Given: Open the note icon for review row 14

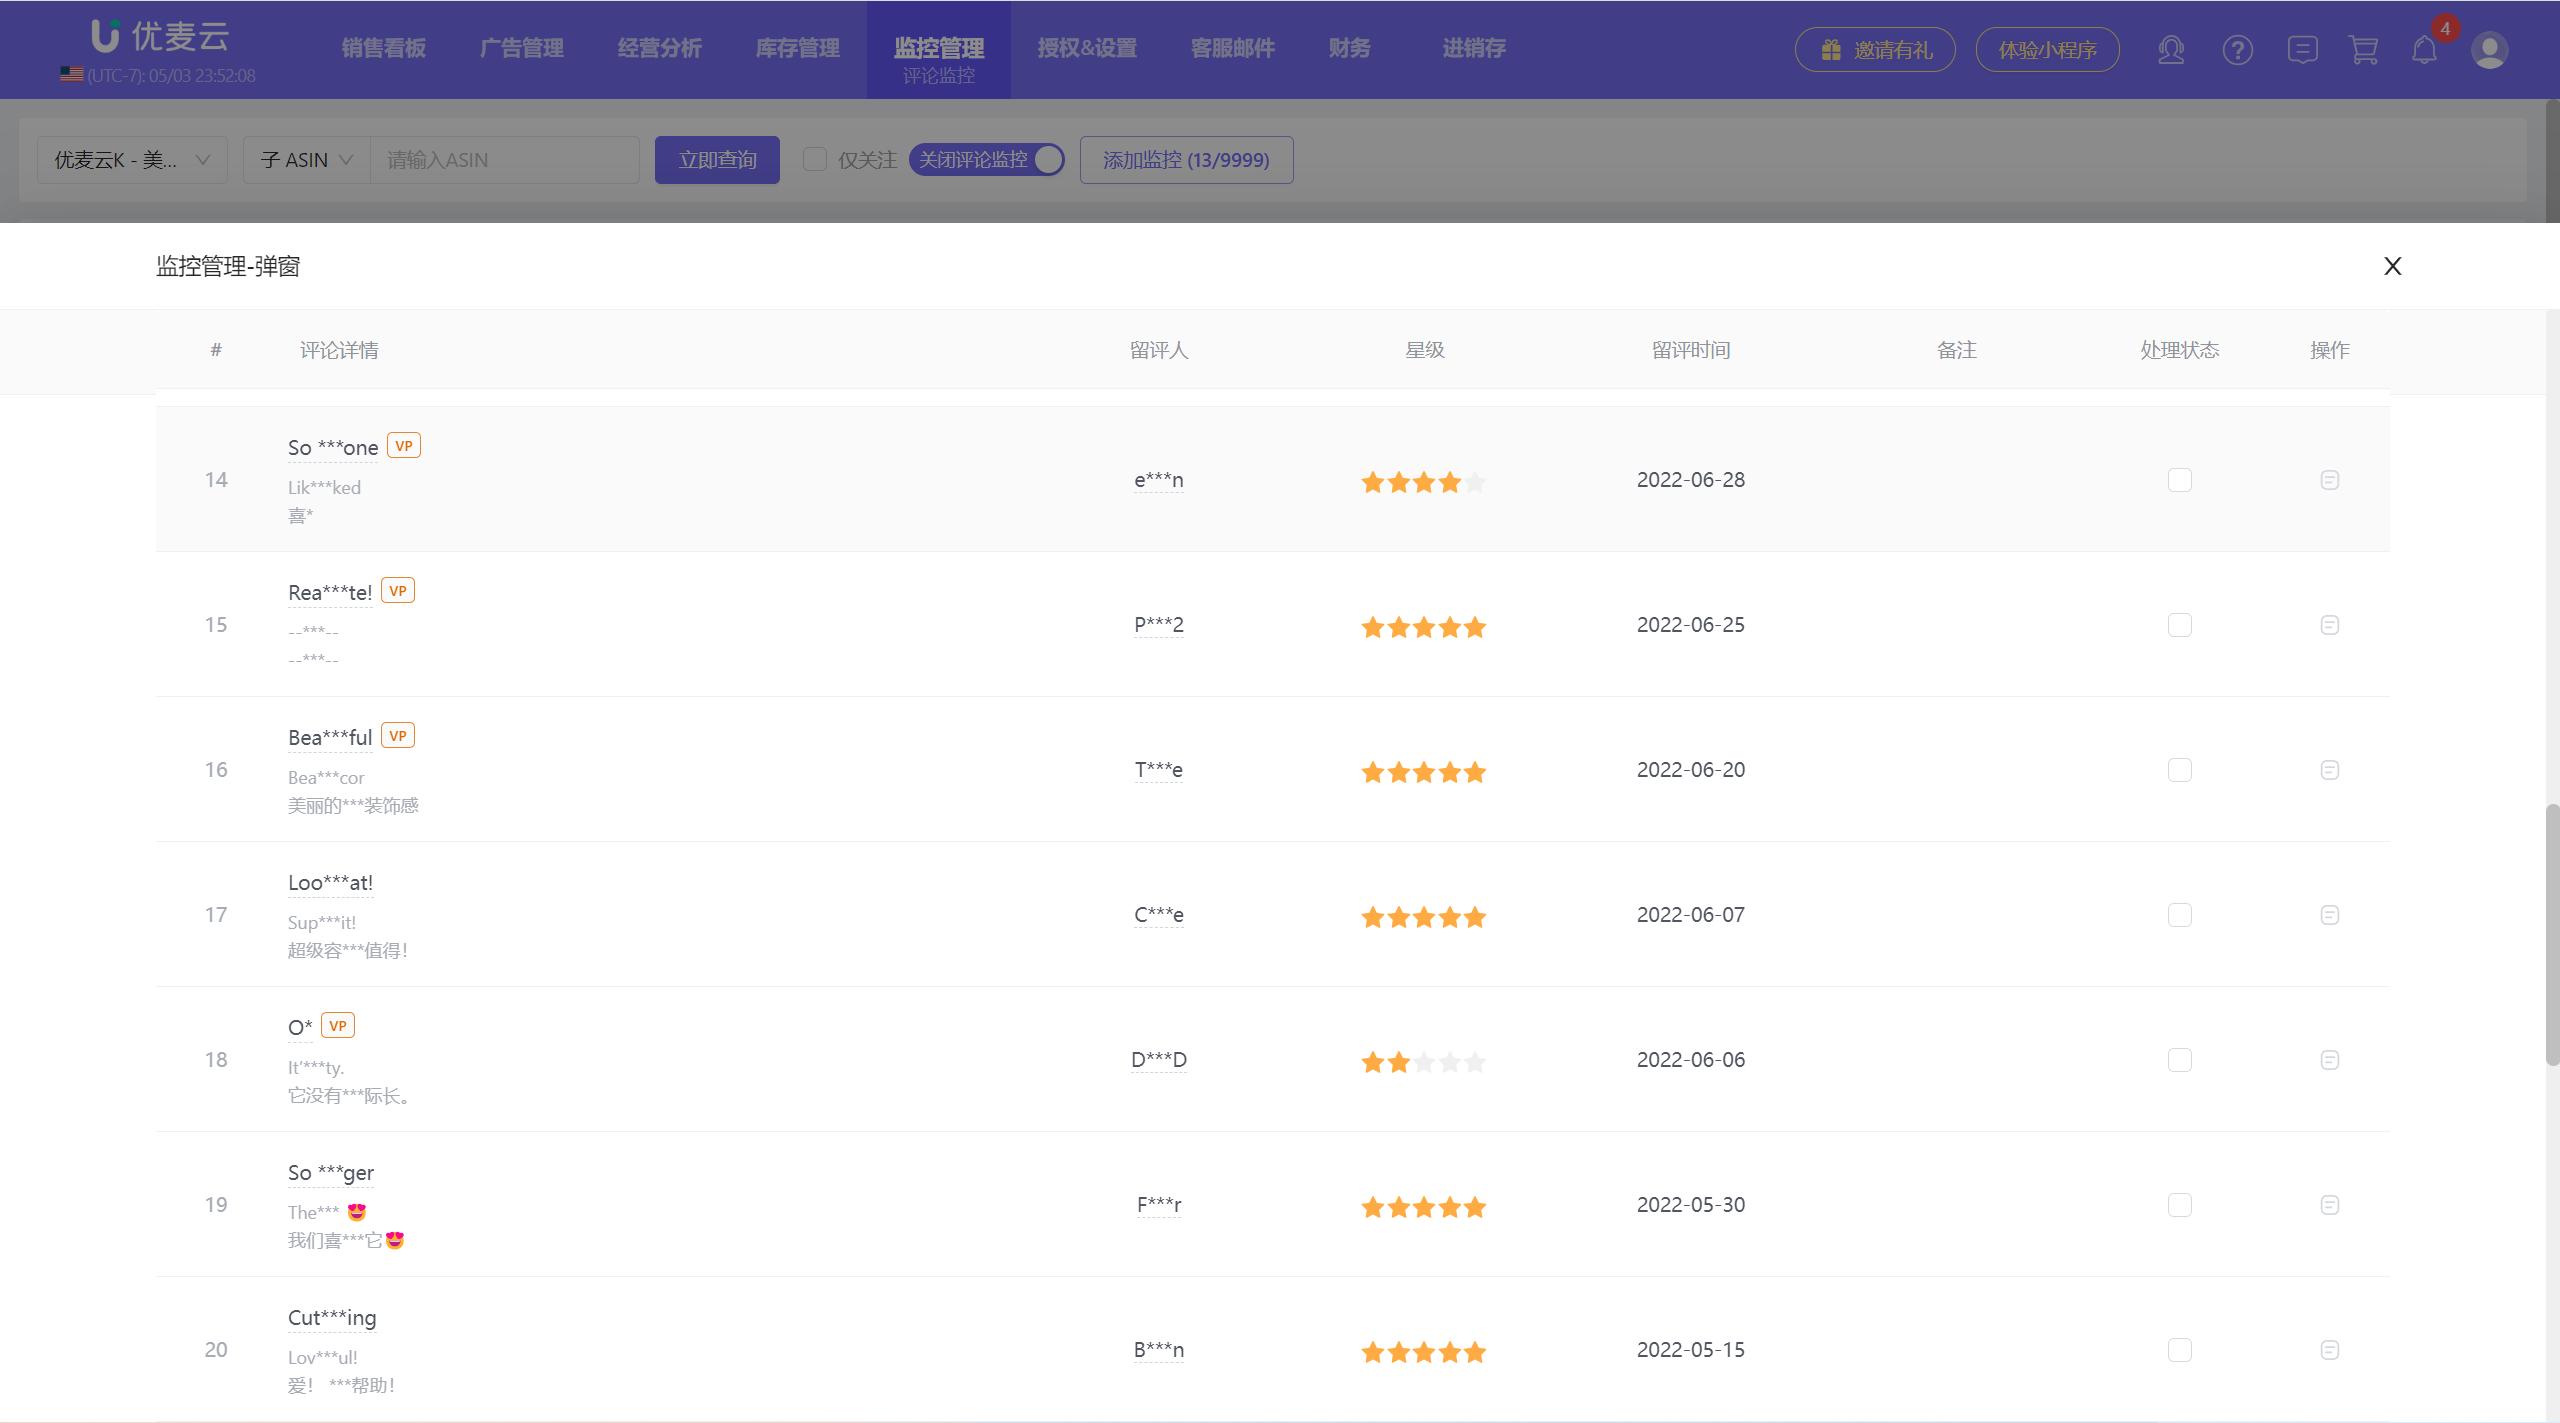Looking at the screenshot, I should (x=2329, y=480).
